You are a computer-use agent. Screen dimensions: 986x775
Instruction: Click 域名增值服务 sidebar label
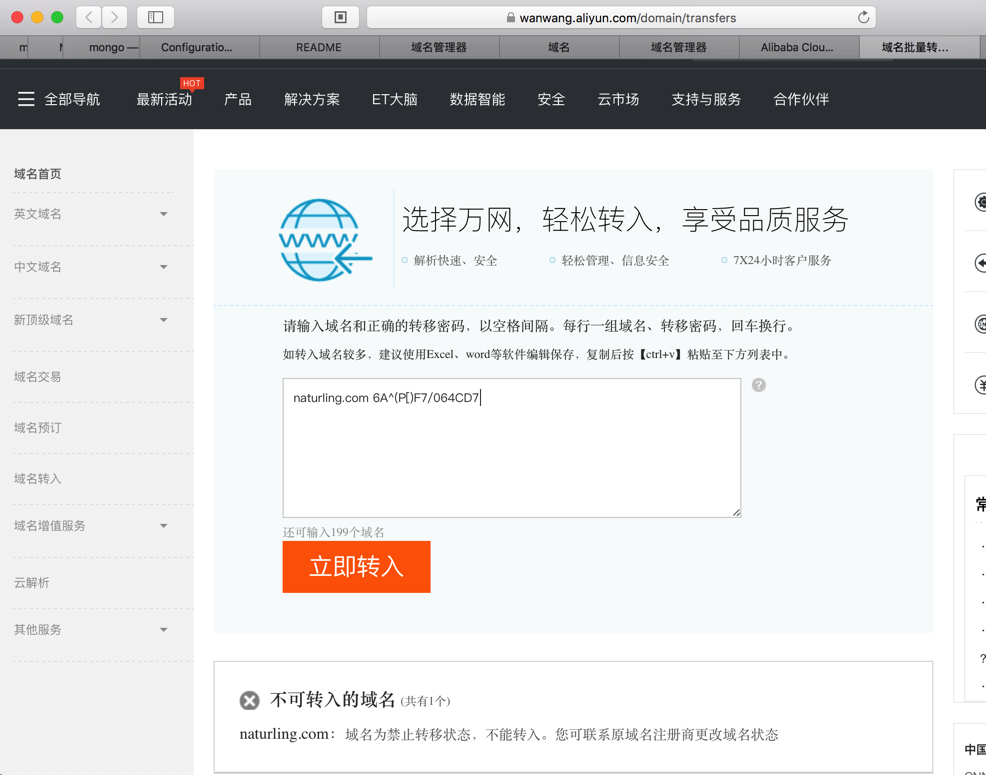click(50, 525)
